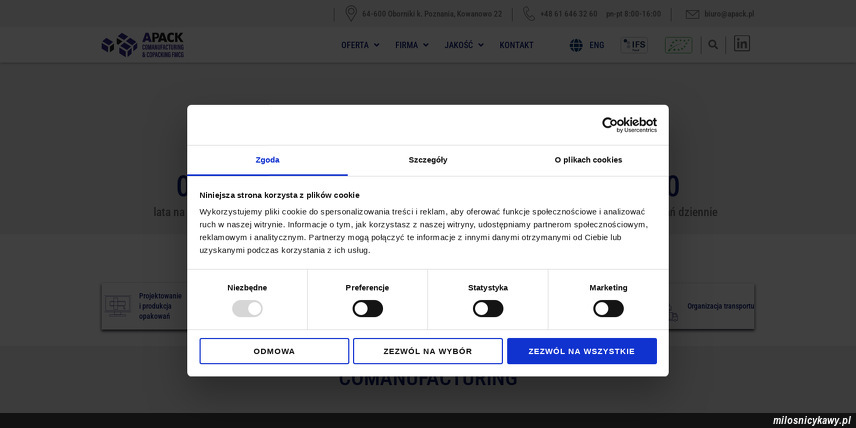Click the globe language icon
The image size is (856, 428).
[576, 45]
